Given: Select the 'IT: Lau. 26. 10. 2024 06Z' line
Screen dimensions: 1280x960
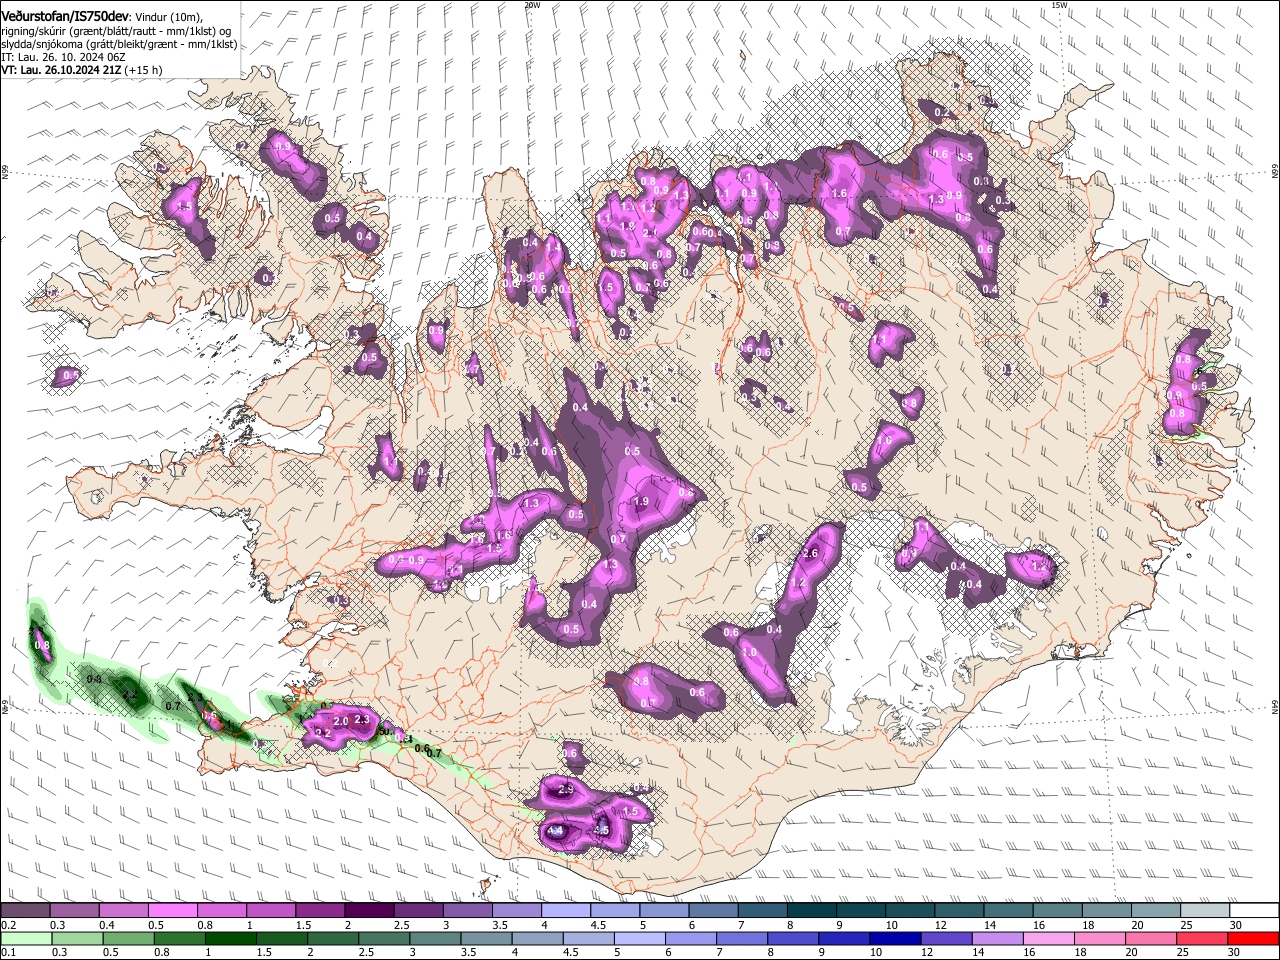Looking at the screenshot, I should 63,57.
